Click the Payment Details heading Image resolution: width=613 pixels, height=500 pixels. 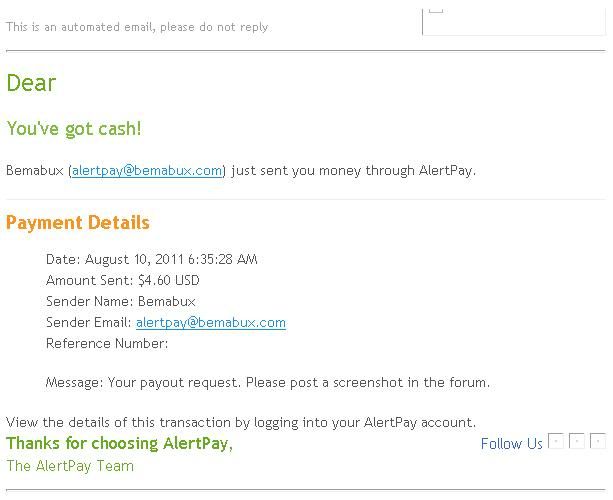click(x=78, y=223)
